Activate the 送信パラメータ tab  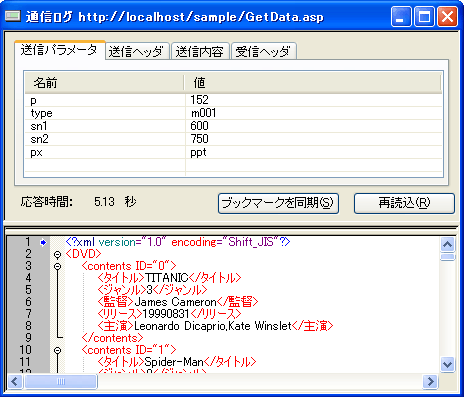(59, 50)
